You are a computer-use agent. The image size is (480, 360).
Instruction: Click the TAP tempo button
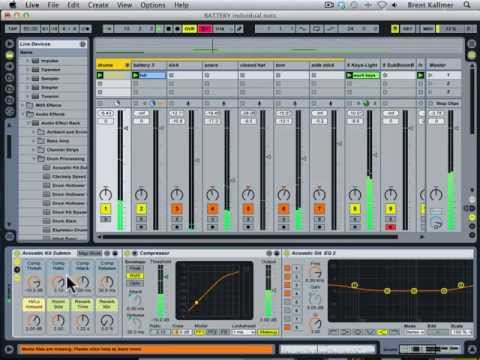click(x=13, y=29)
